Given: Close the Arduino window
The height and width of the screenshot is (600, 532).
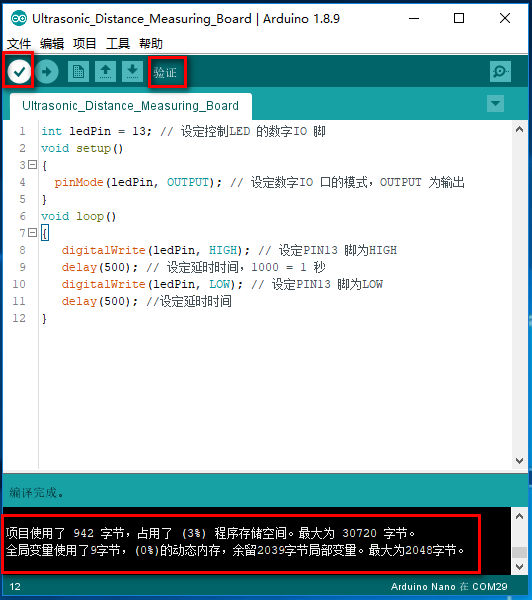Looking at the screenshot, I should [x=505, y=18].
